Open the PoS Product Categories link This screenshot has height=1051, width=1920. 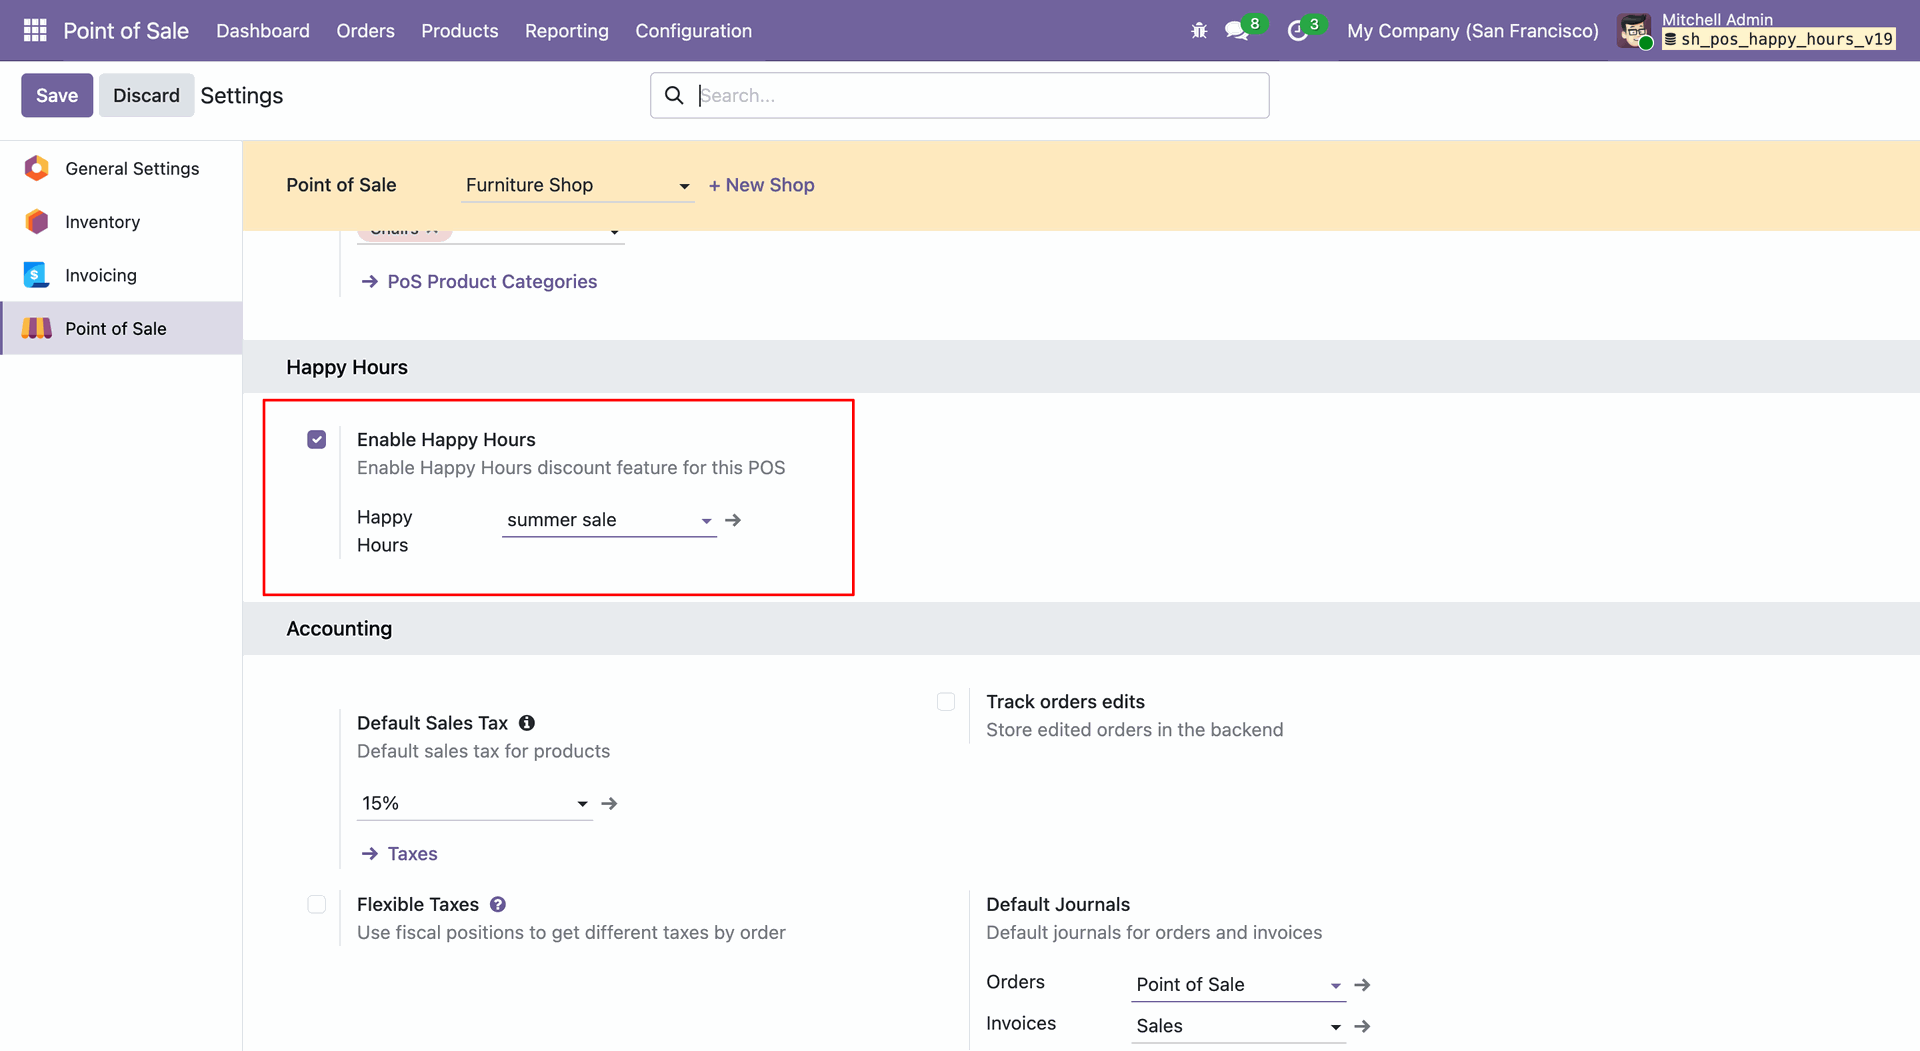click(x=492, y=282)
